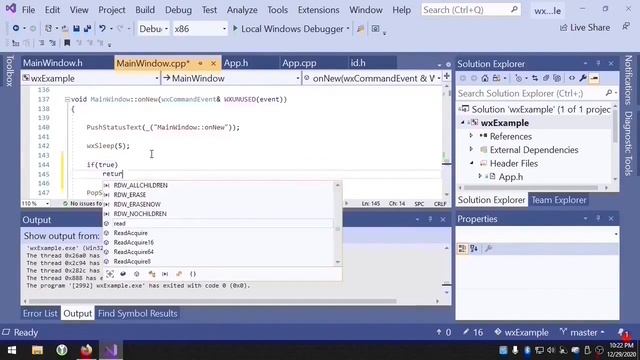Click the Categorized view icon in Properties panel
The height and width of the screenshot is (360, 640).
(x=462, y=248)
